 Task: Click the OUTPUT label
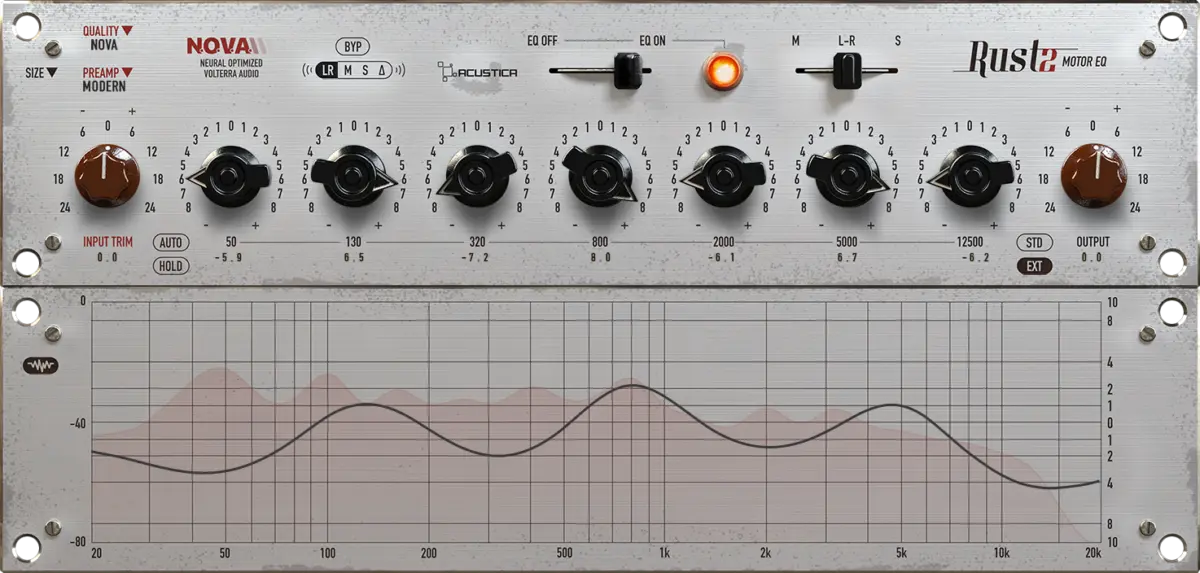point(1092,242)
